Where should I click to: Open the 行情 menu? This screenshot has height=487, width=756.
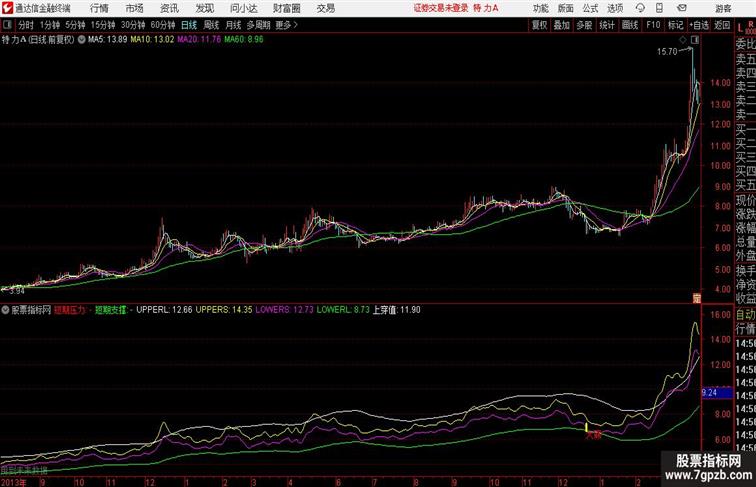99,8
